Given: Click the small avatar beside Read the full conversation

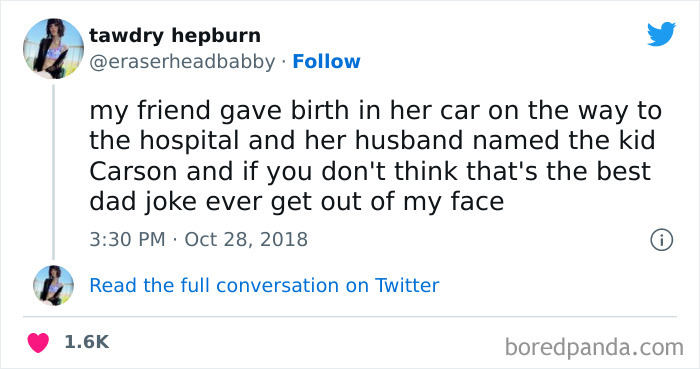Looking at the screenshot, I should tap(53, 285).
